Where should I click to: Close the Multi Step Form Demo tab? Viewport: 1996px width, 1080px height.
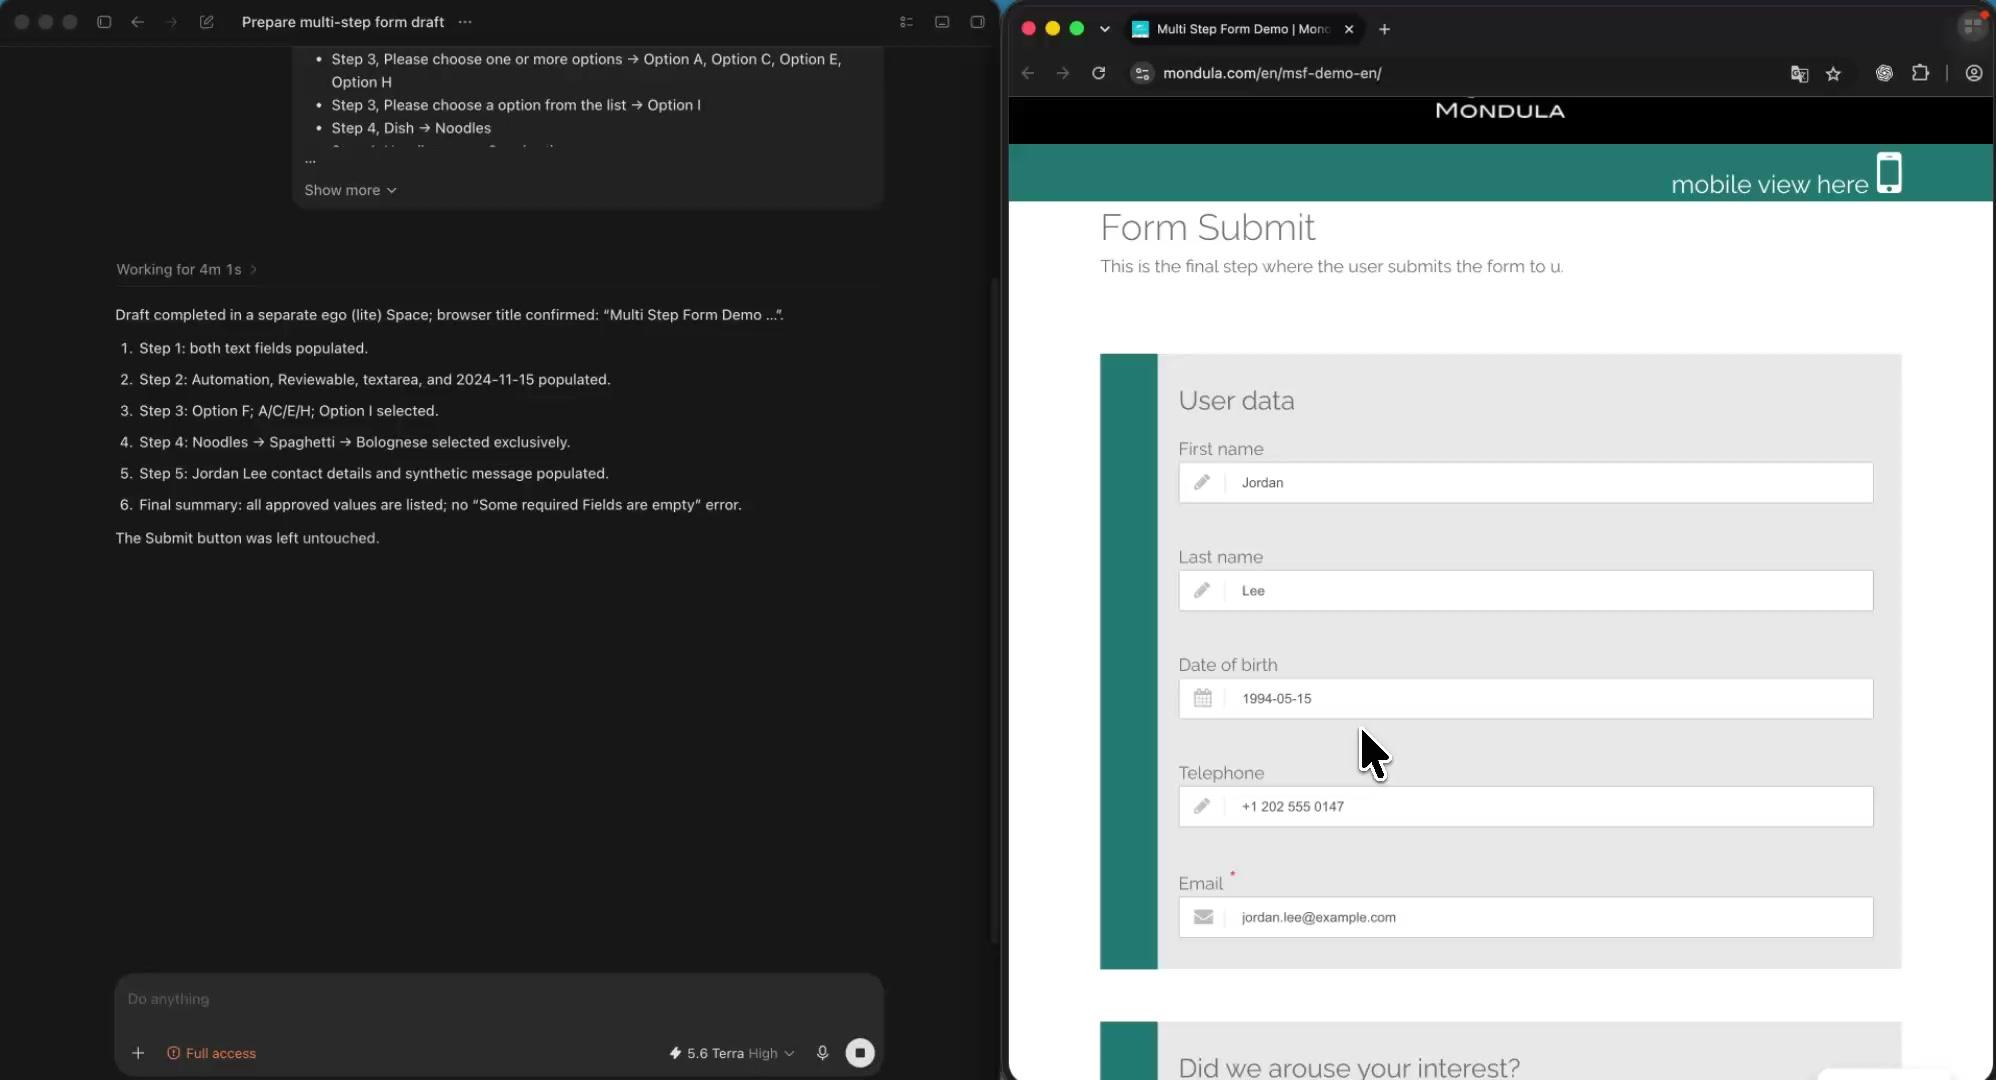1349,29
